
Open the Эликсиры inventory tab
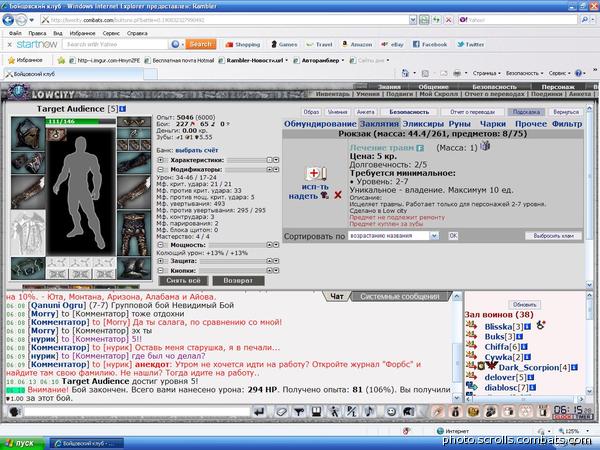(423, 124)
